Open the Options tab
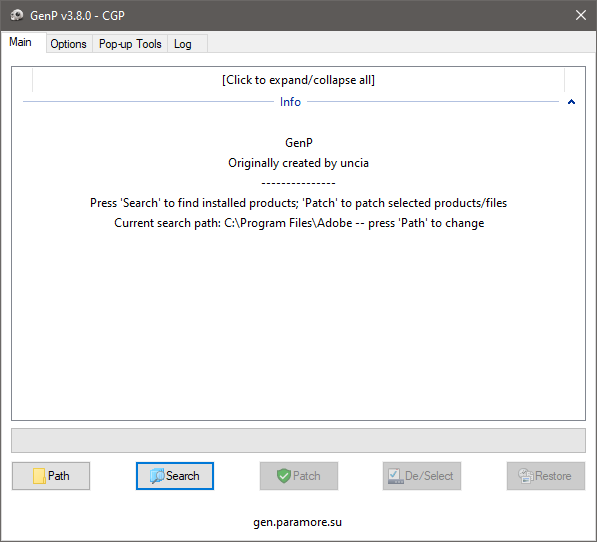The height and width of the screenshot is (542, 597). coord(69,44)
